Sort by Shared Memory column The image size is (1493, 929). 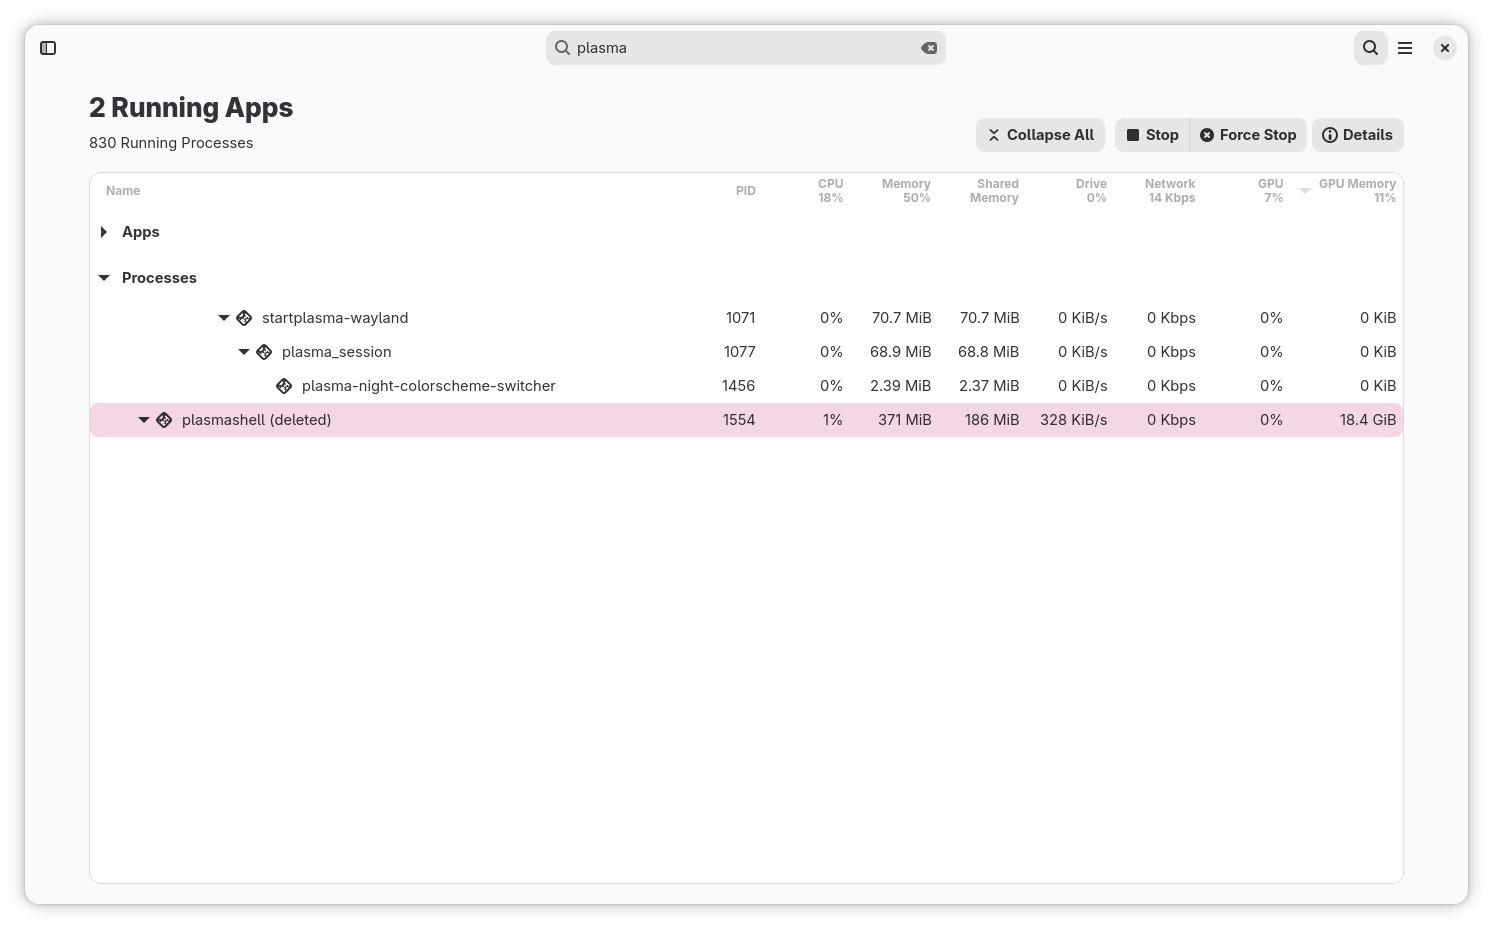coord(994,191)
